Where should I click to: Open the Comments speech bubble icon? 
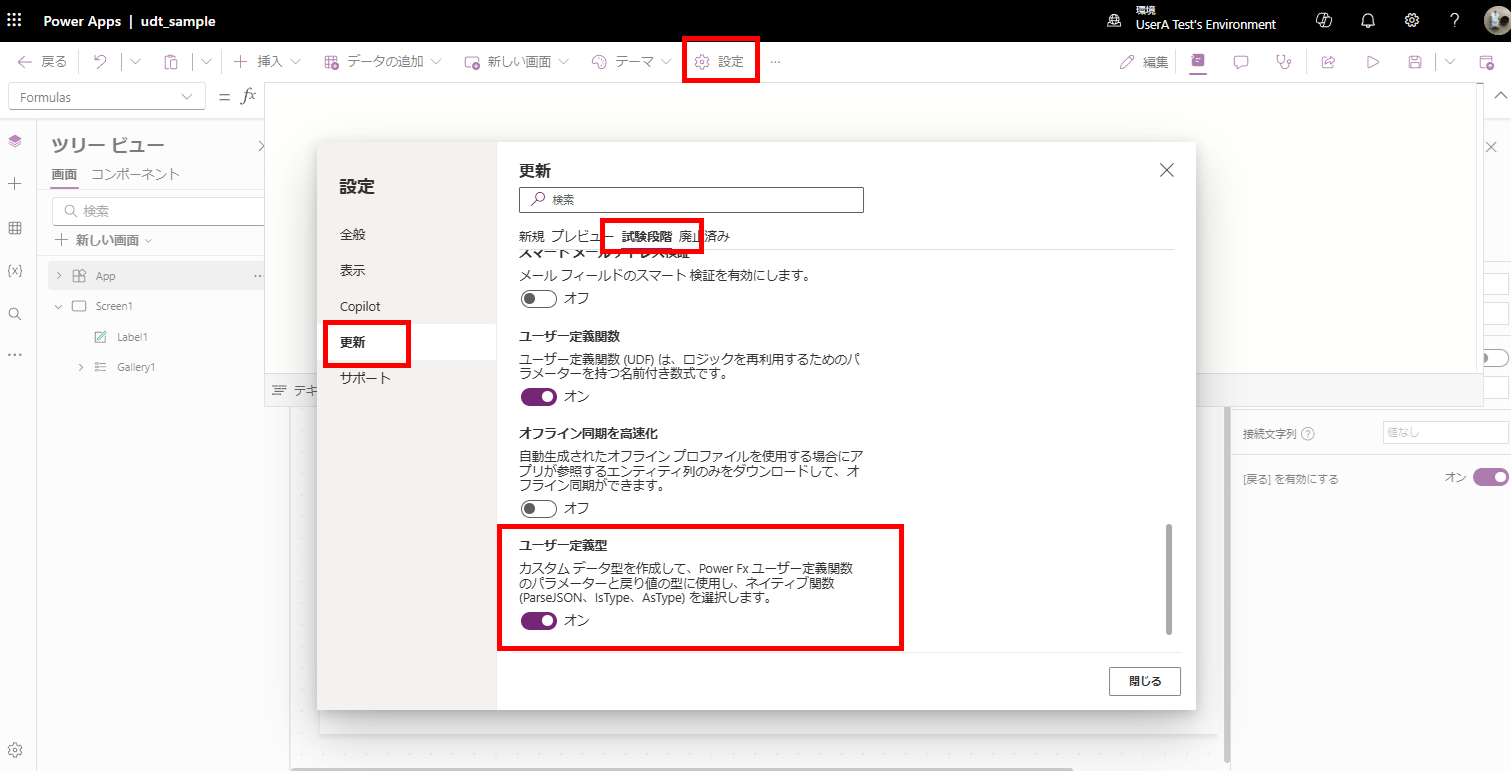coord(1241,62)
